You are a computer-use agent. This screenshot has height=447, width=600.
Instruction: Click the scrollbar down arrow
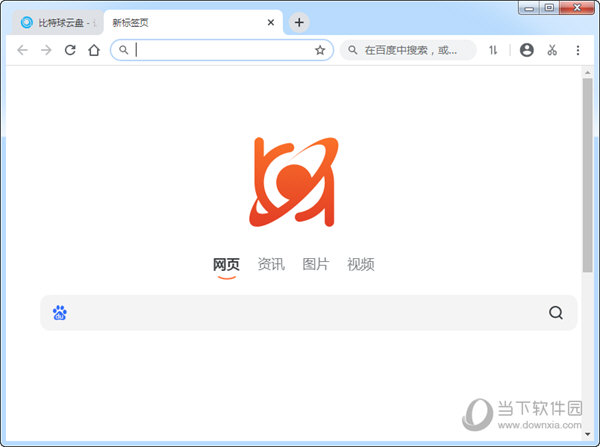point(587,434)
